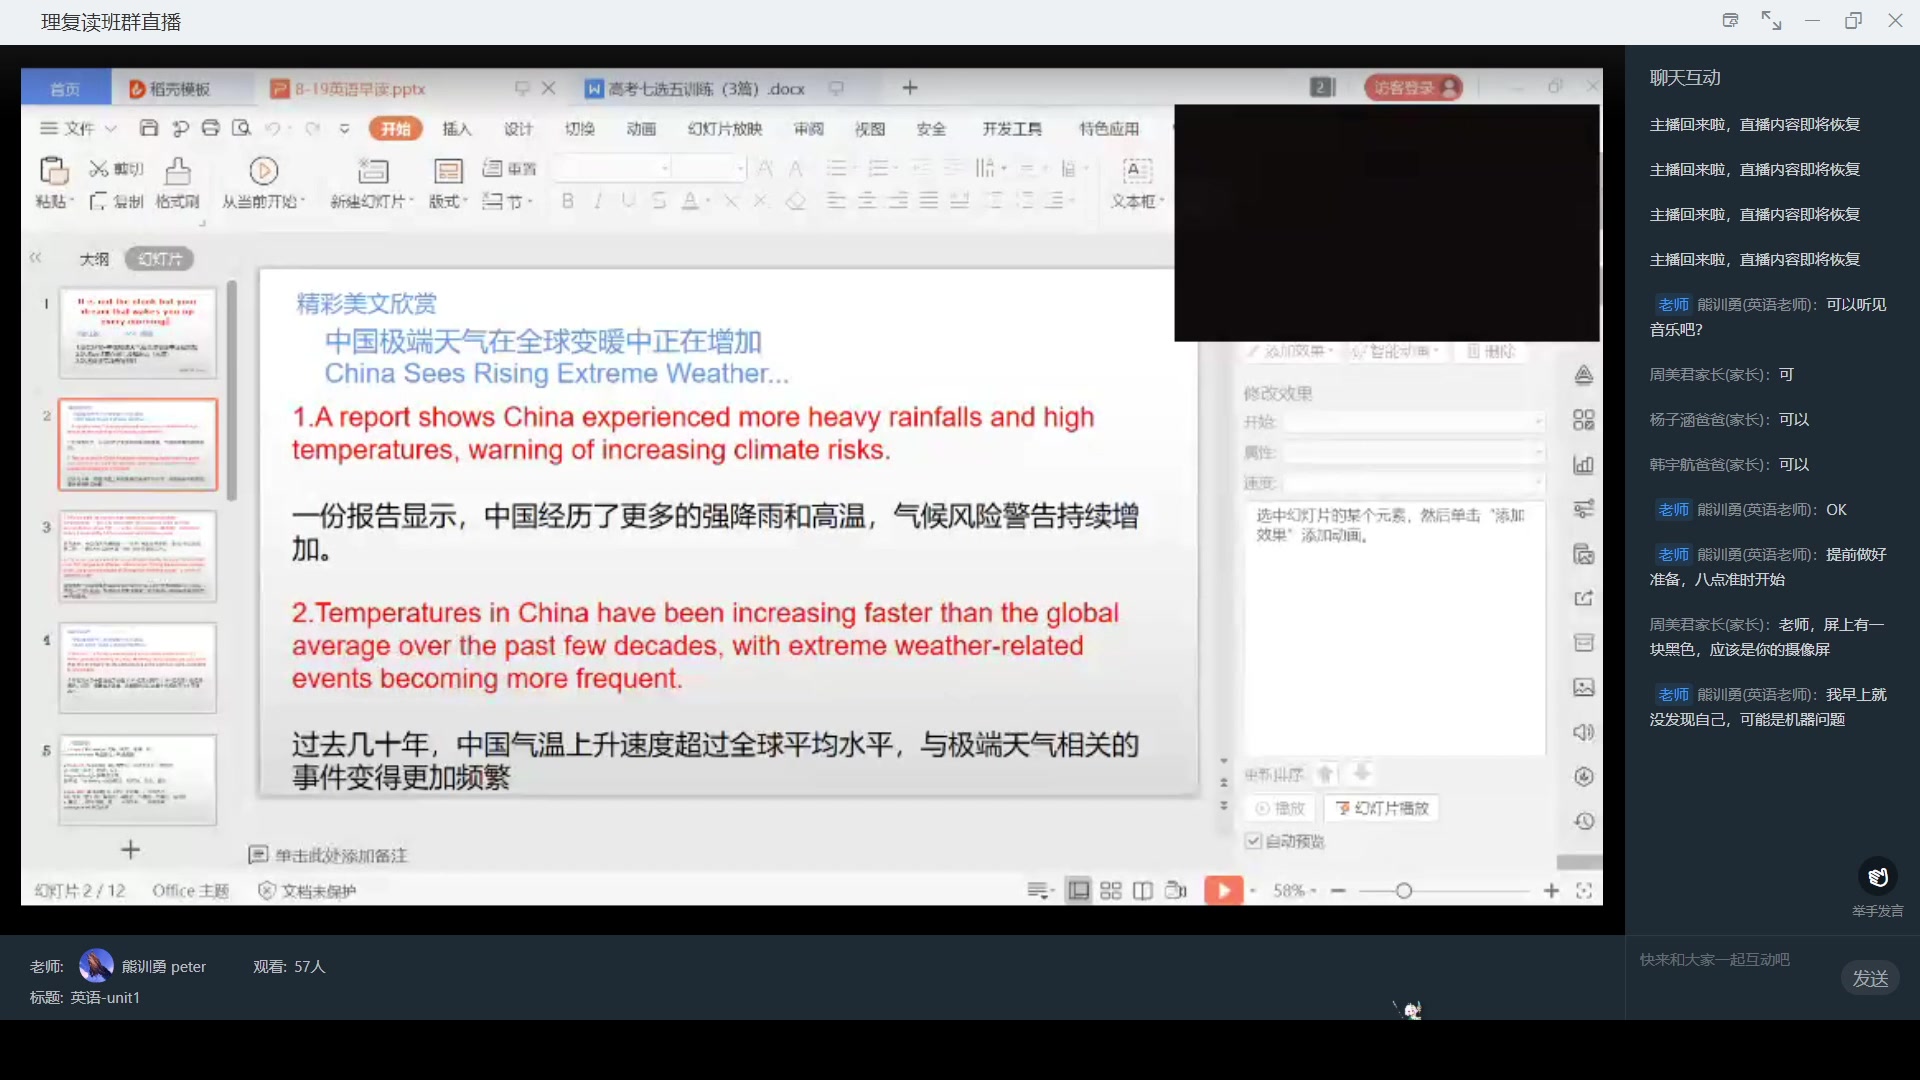1920x1080 pixels.
Task: Click zoom in plus button
Action: pos(1551,890)
